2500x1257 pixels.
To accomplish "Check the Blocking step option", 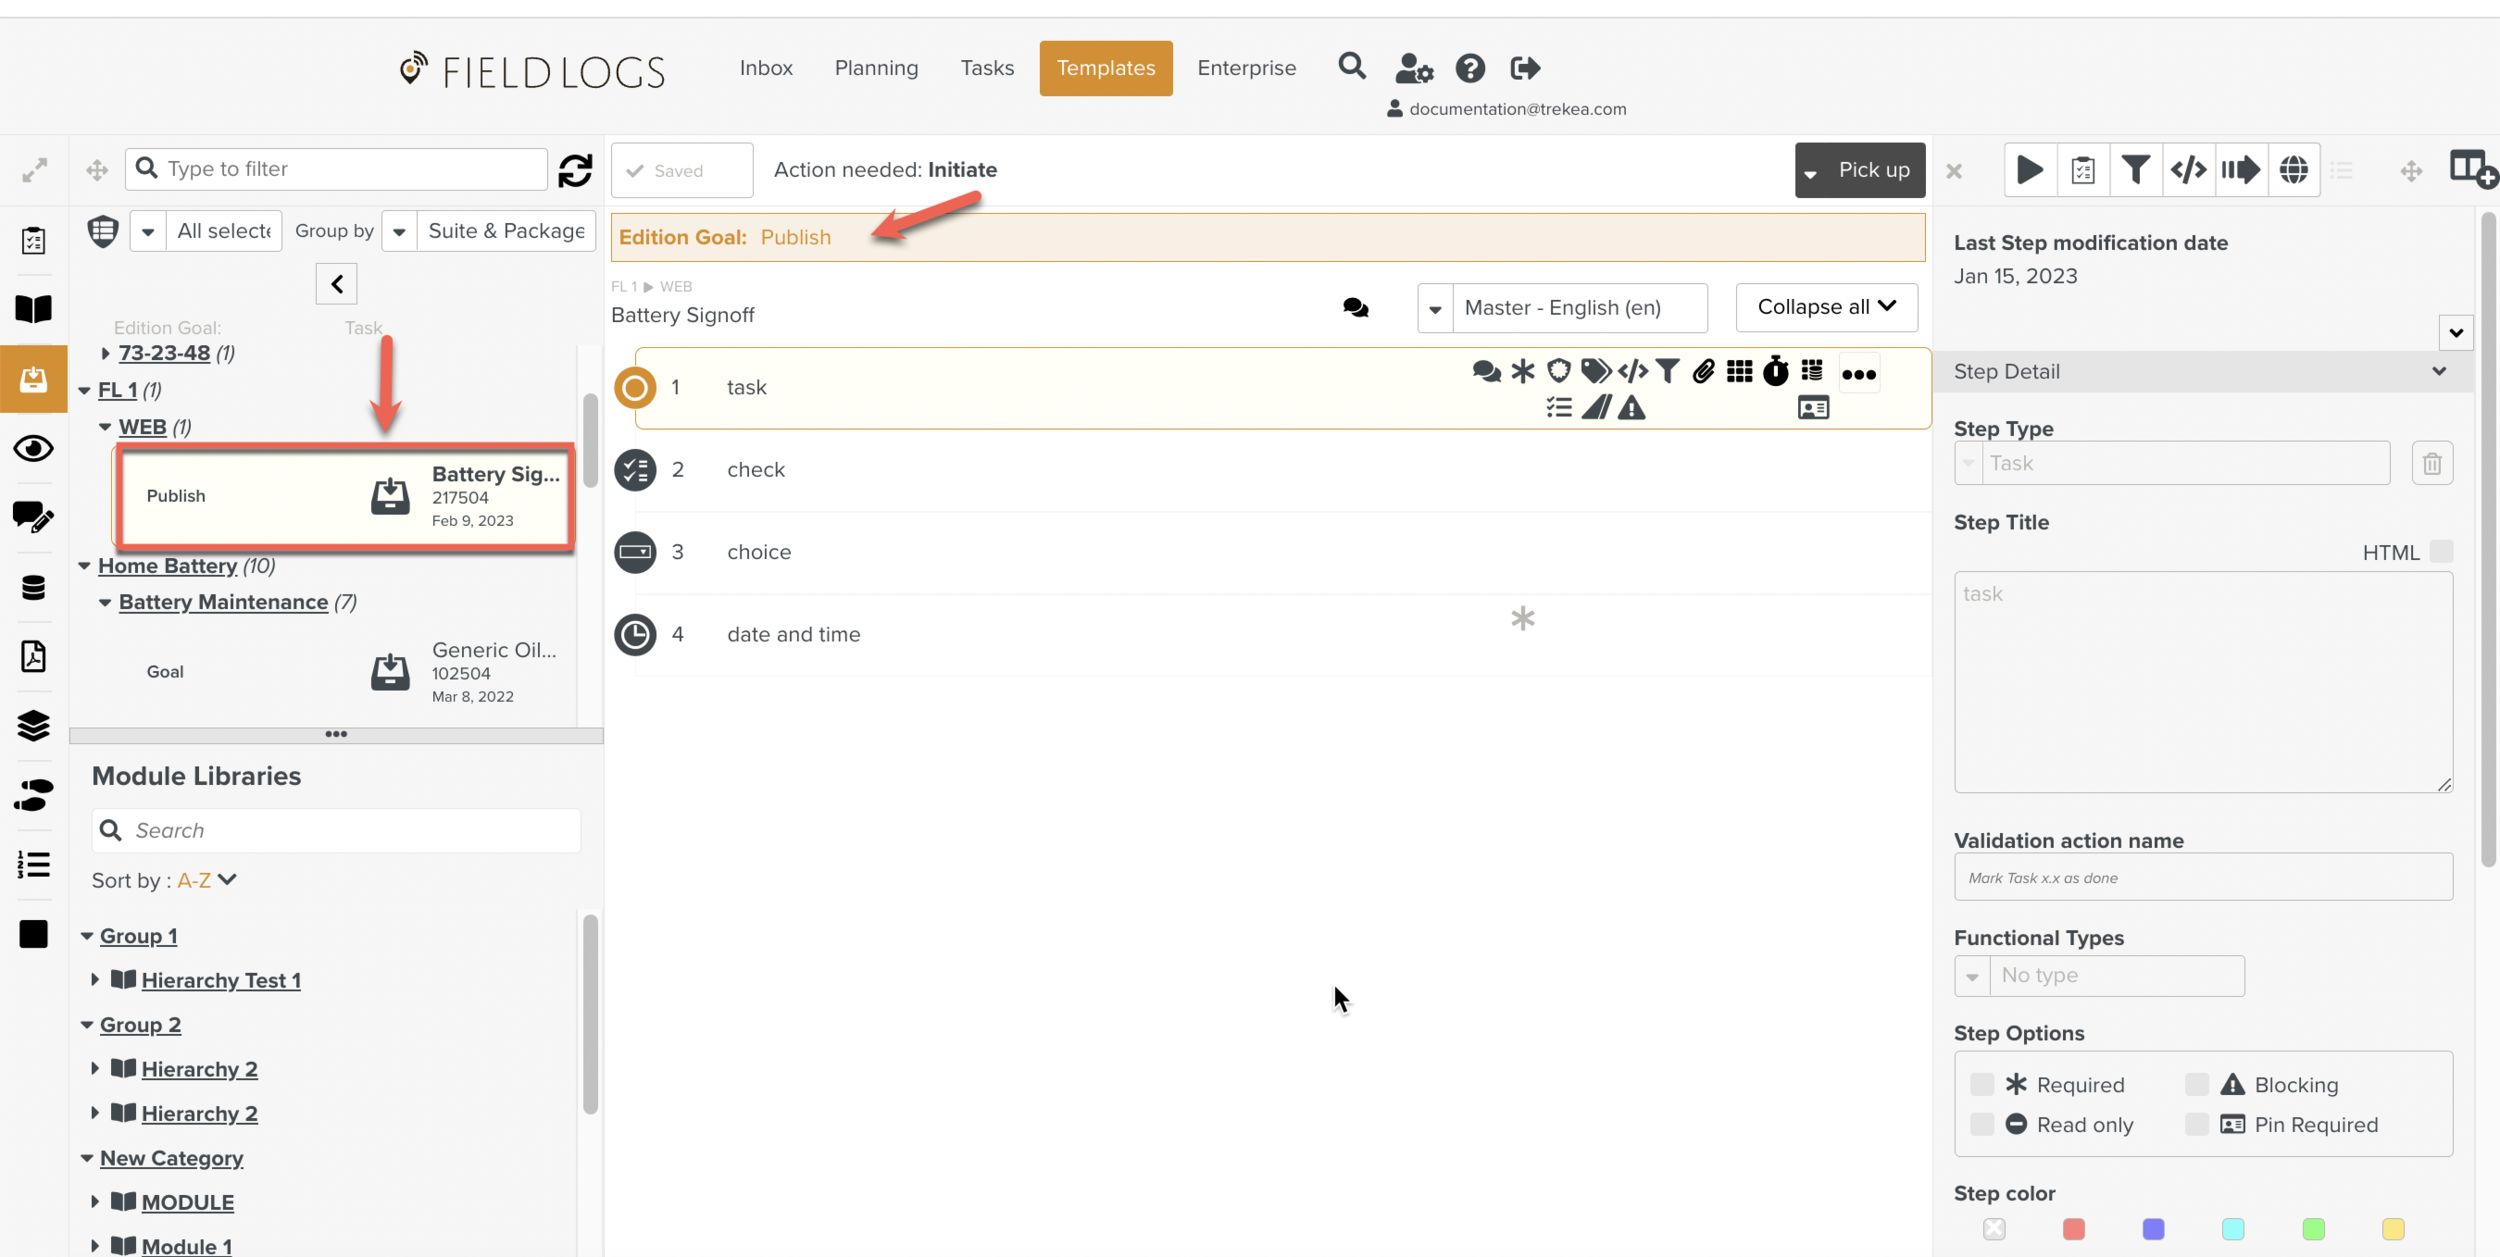I will 2196,1085.
